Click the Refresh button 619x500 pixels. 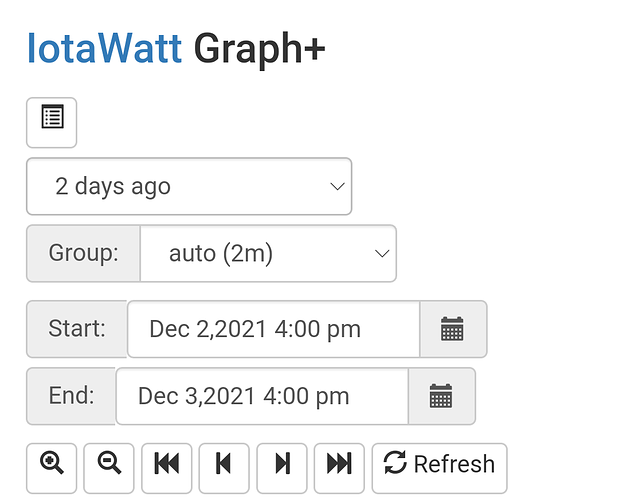tap(439, 468)
